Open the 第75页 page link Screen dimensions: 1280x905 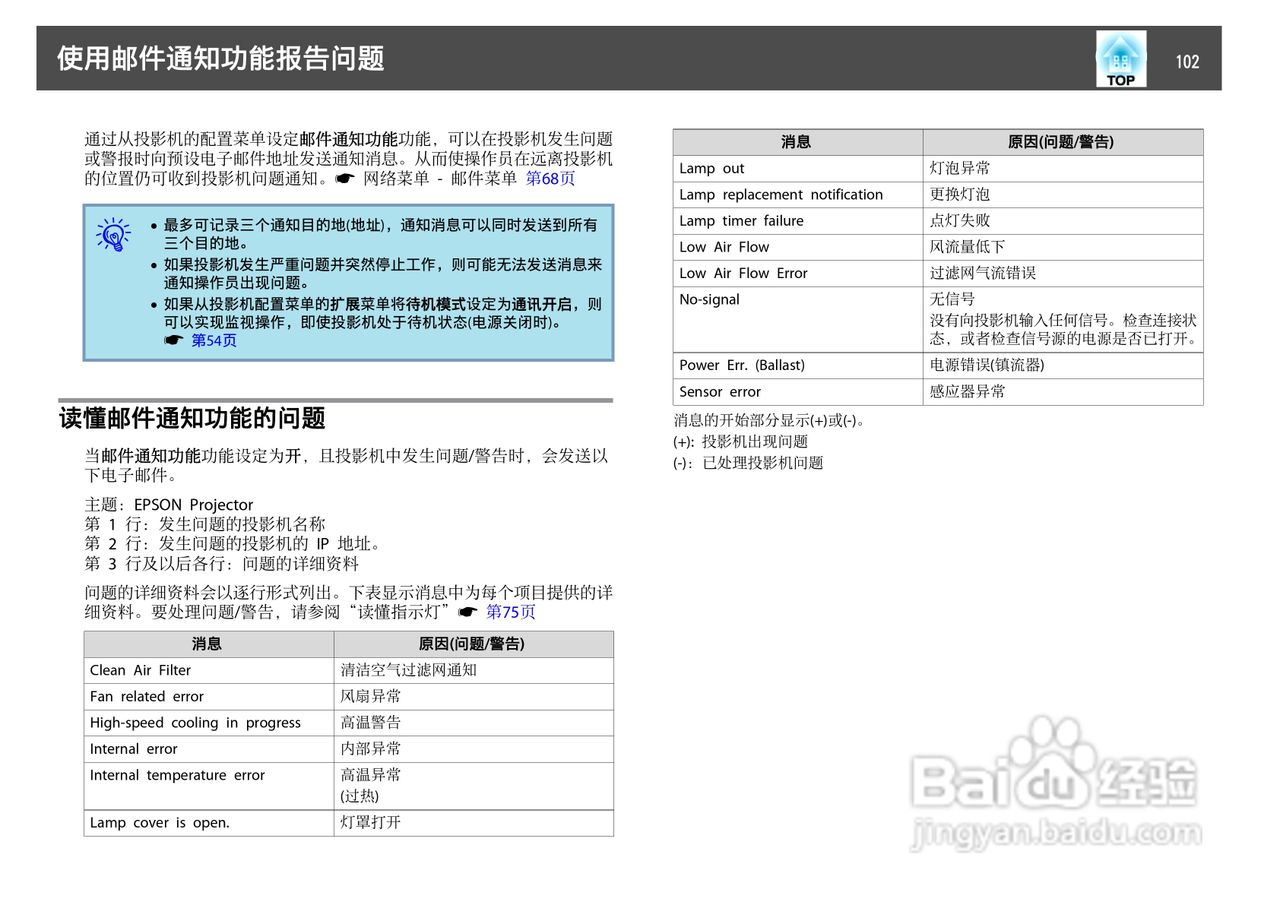pos(510,611)
